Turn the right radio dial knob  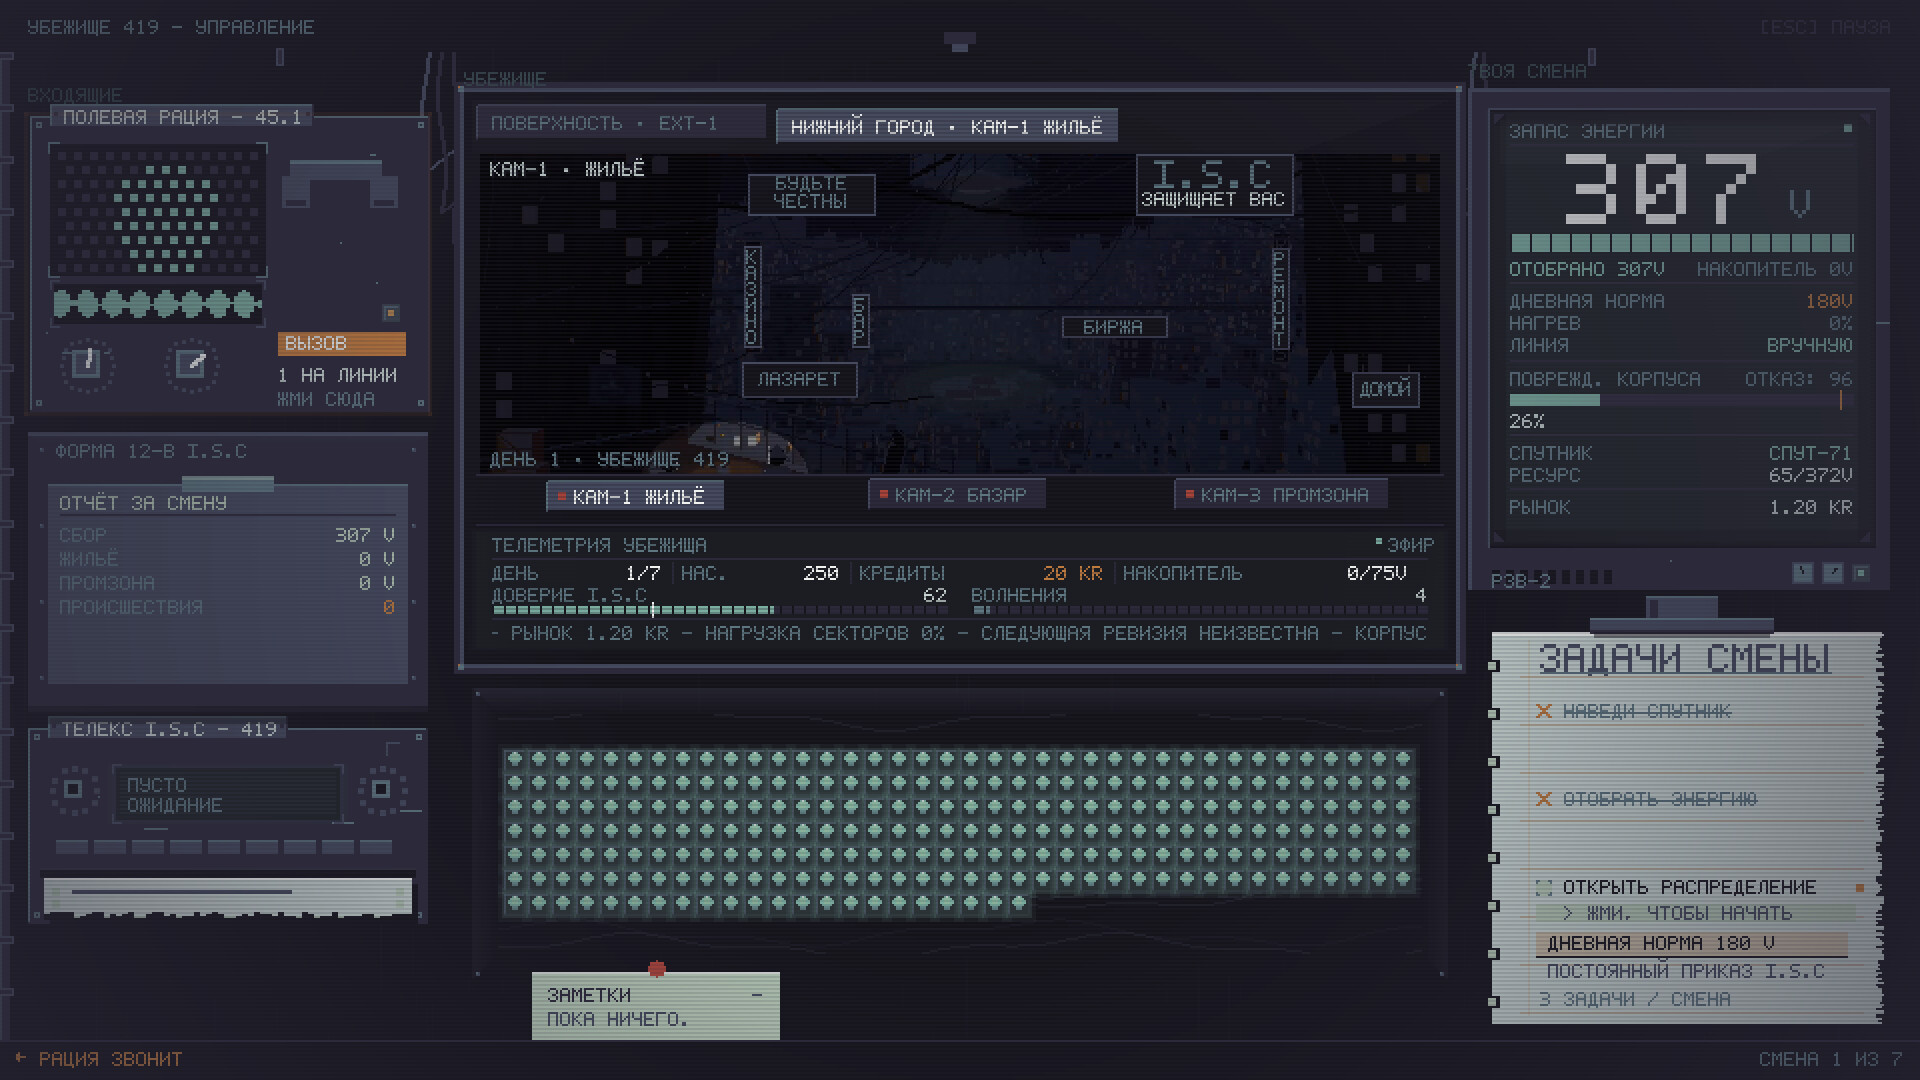(x=191, y=363)
